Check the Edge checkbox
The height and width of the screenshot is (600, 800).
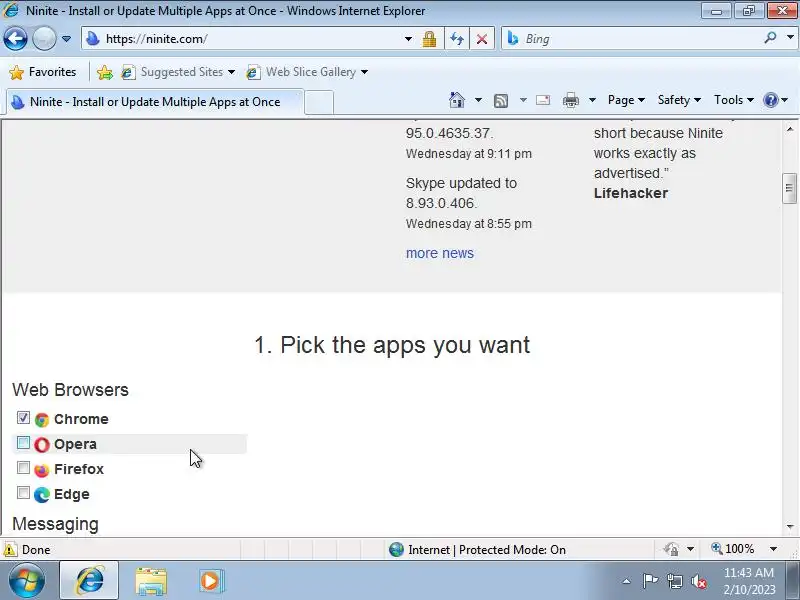pos(23,492)
